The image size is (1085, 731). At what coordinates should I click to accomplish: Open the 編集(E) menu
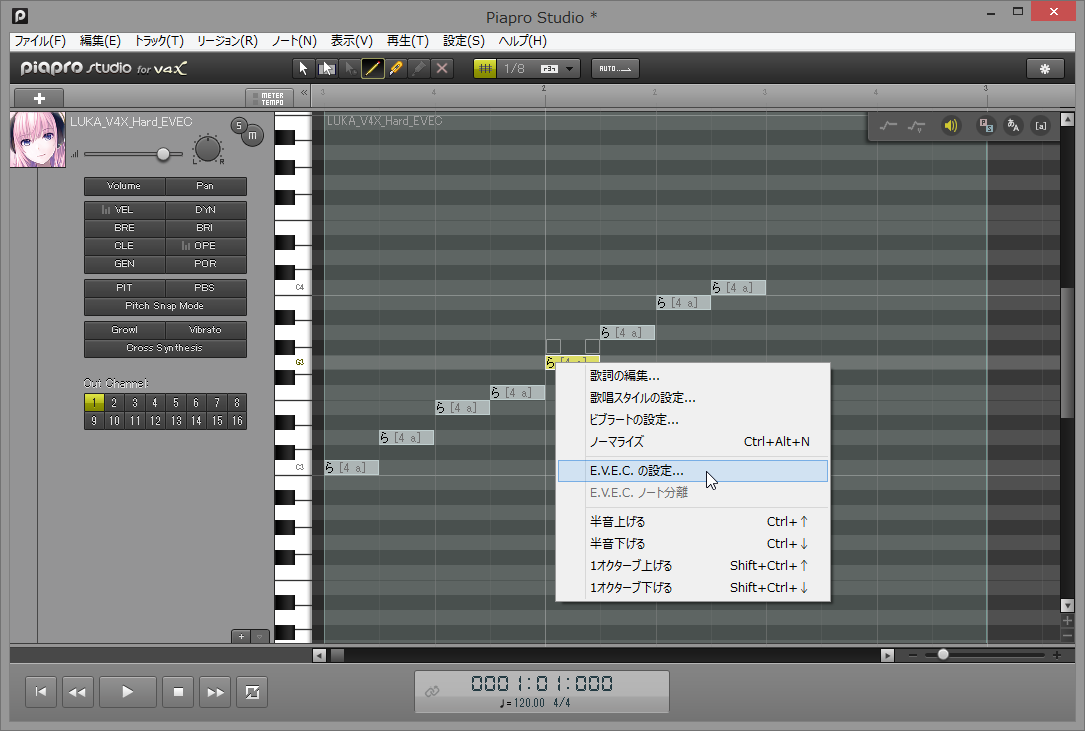point(100,41)
